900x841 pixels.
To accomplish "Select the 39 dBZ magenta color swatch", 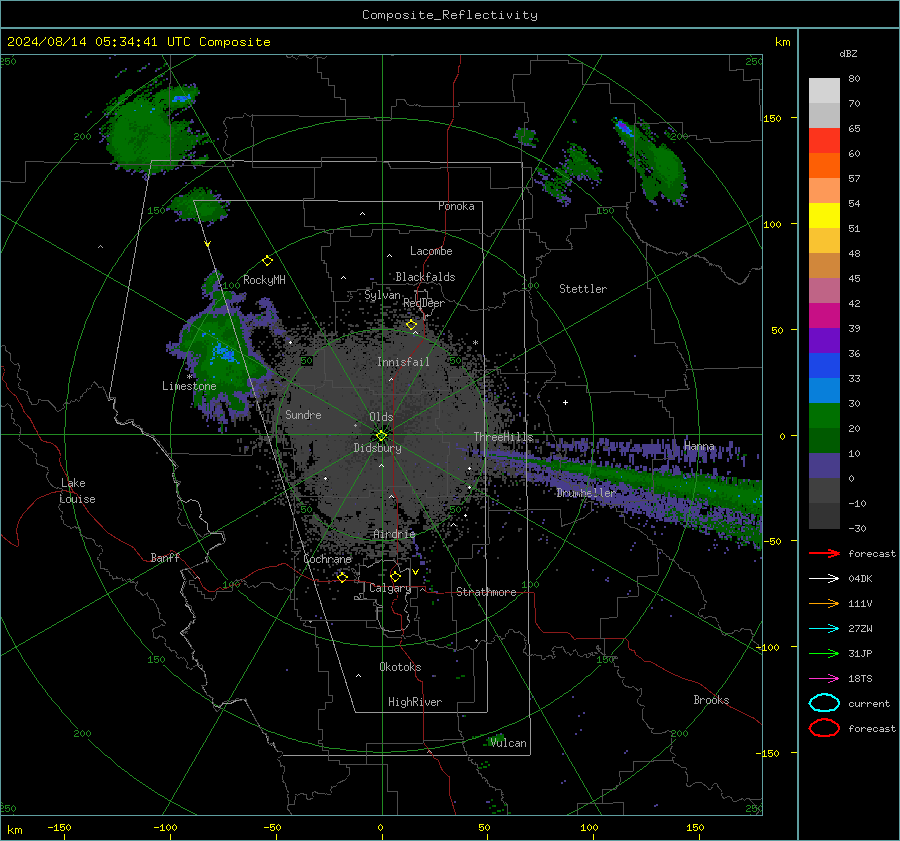I will [824, 315].
